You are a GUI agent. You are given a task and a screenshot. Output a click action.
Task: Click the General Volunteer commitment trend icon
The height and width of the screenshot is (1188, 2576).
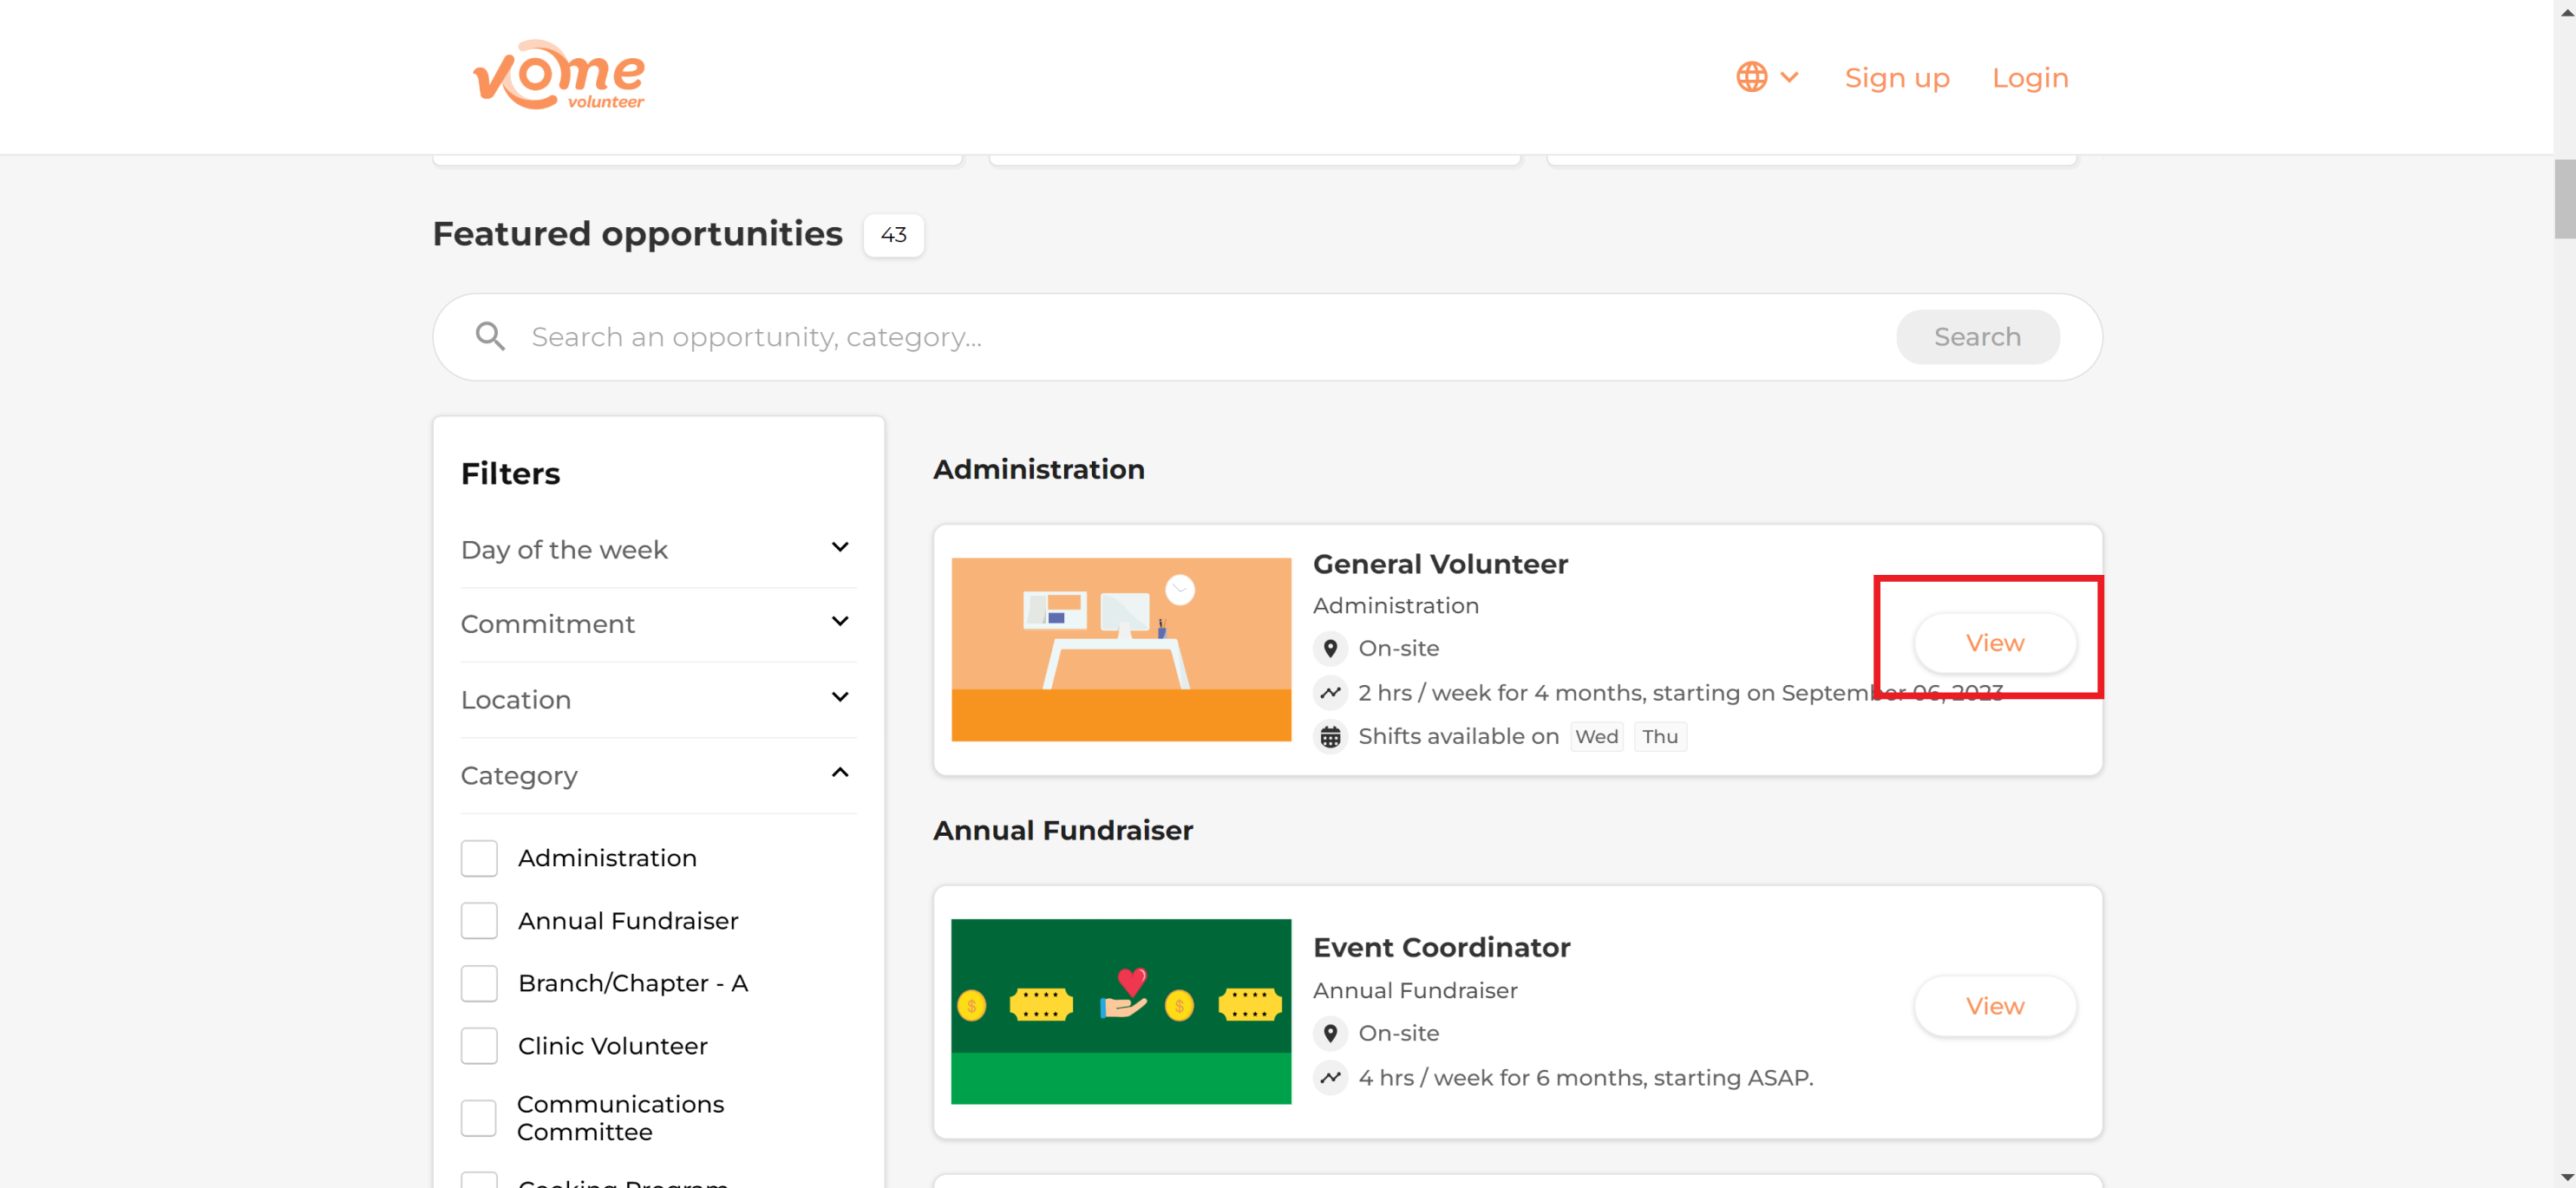(x=1330, y=692)
